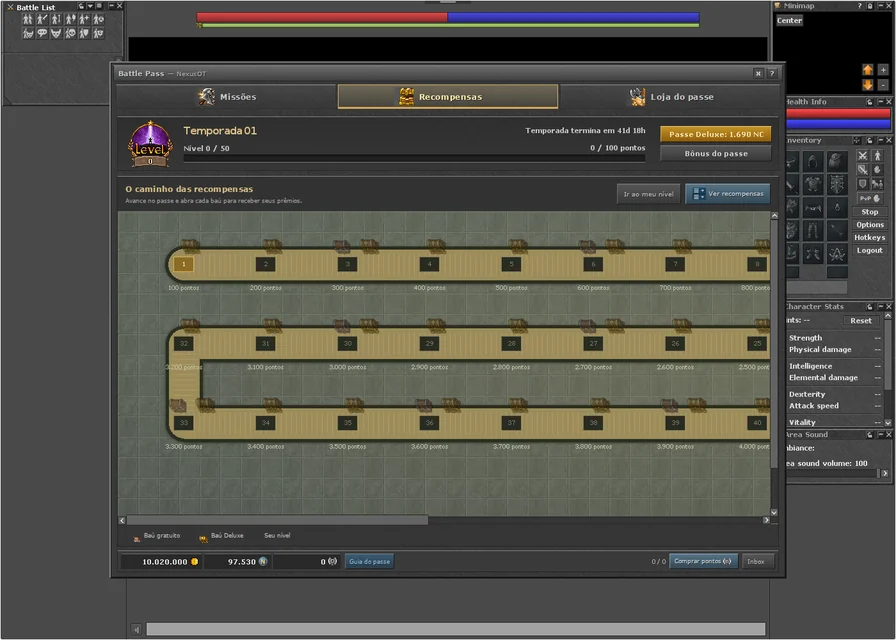Click the crossed swords icon in Inventory
Screen dimensions: 896x640
tap(862, 155)
